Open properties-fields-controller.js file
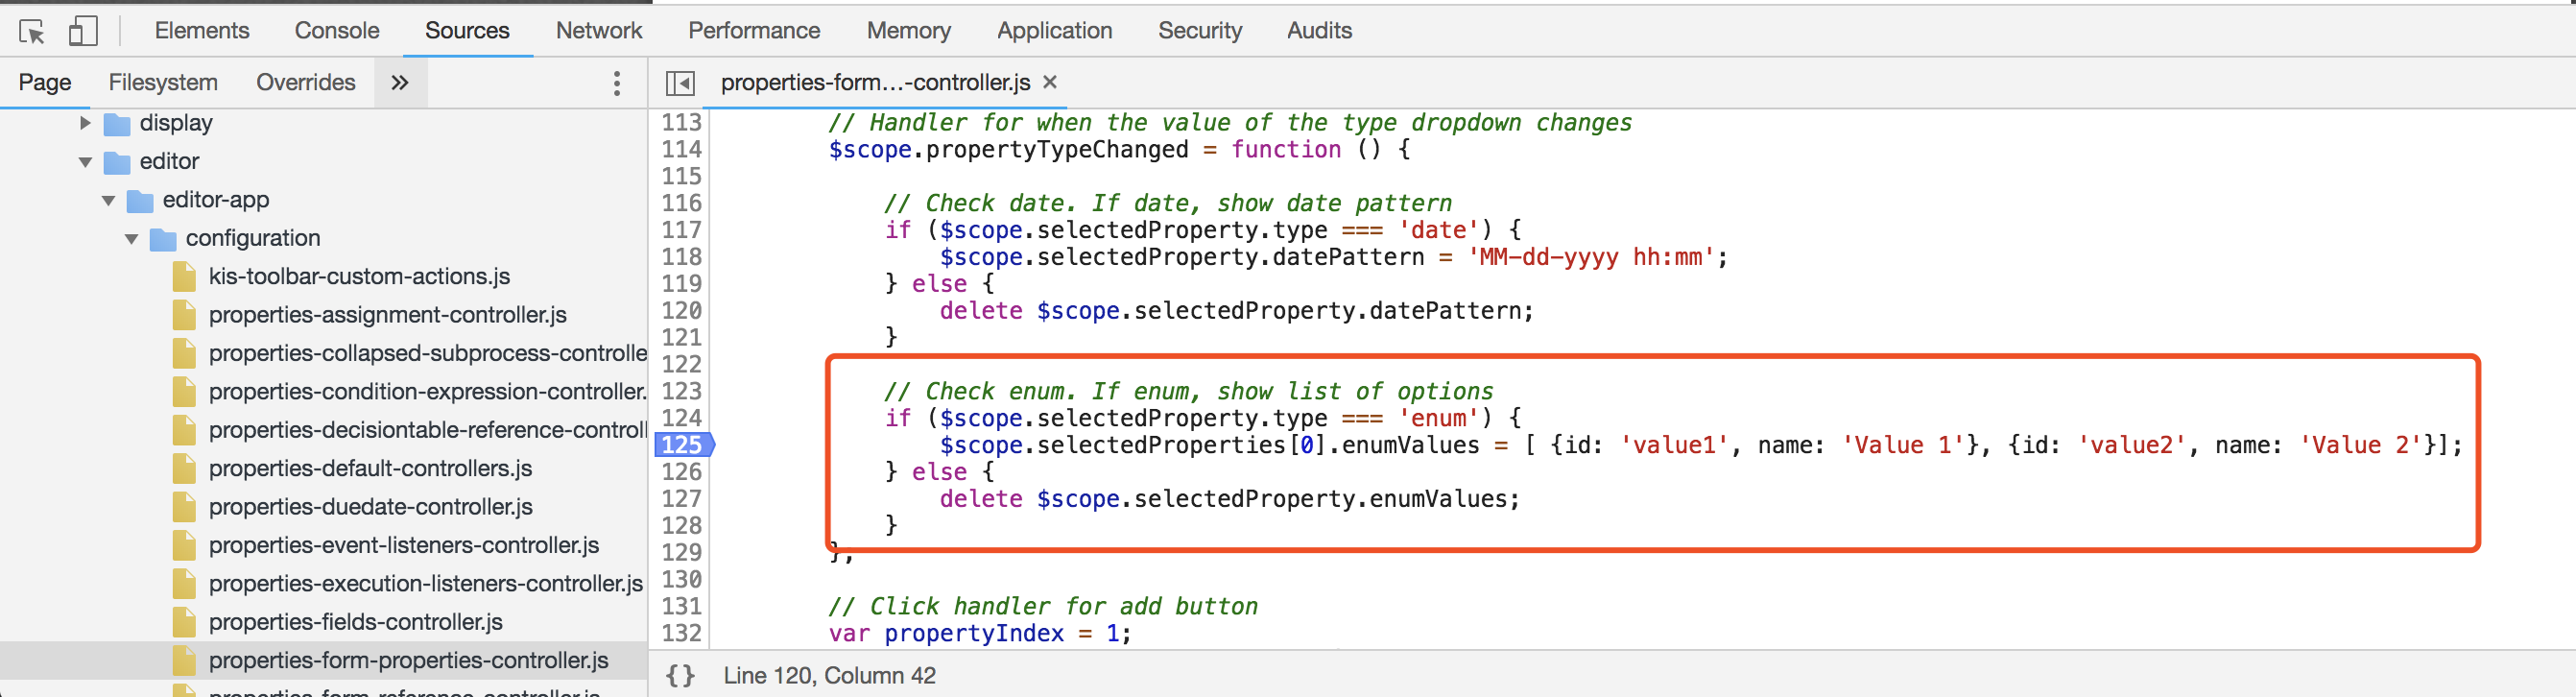Viewport: 2576px width, 697px height. pos(355,622)
